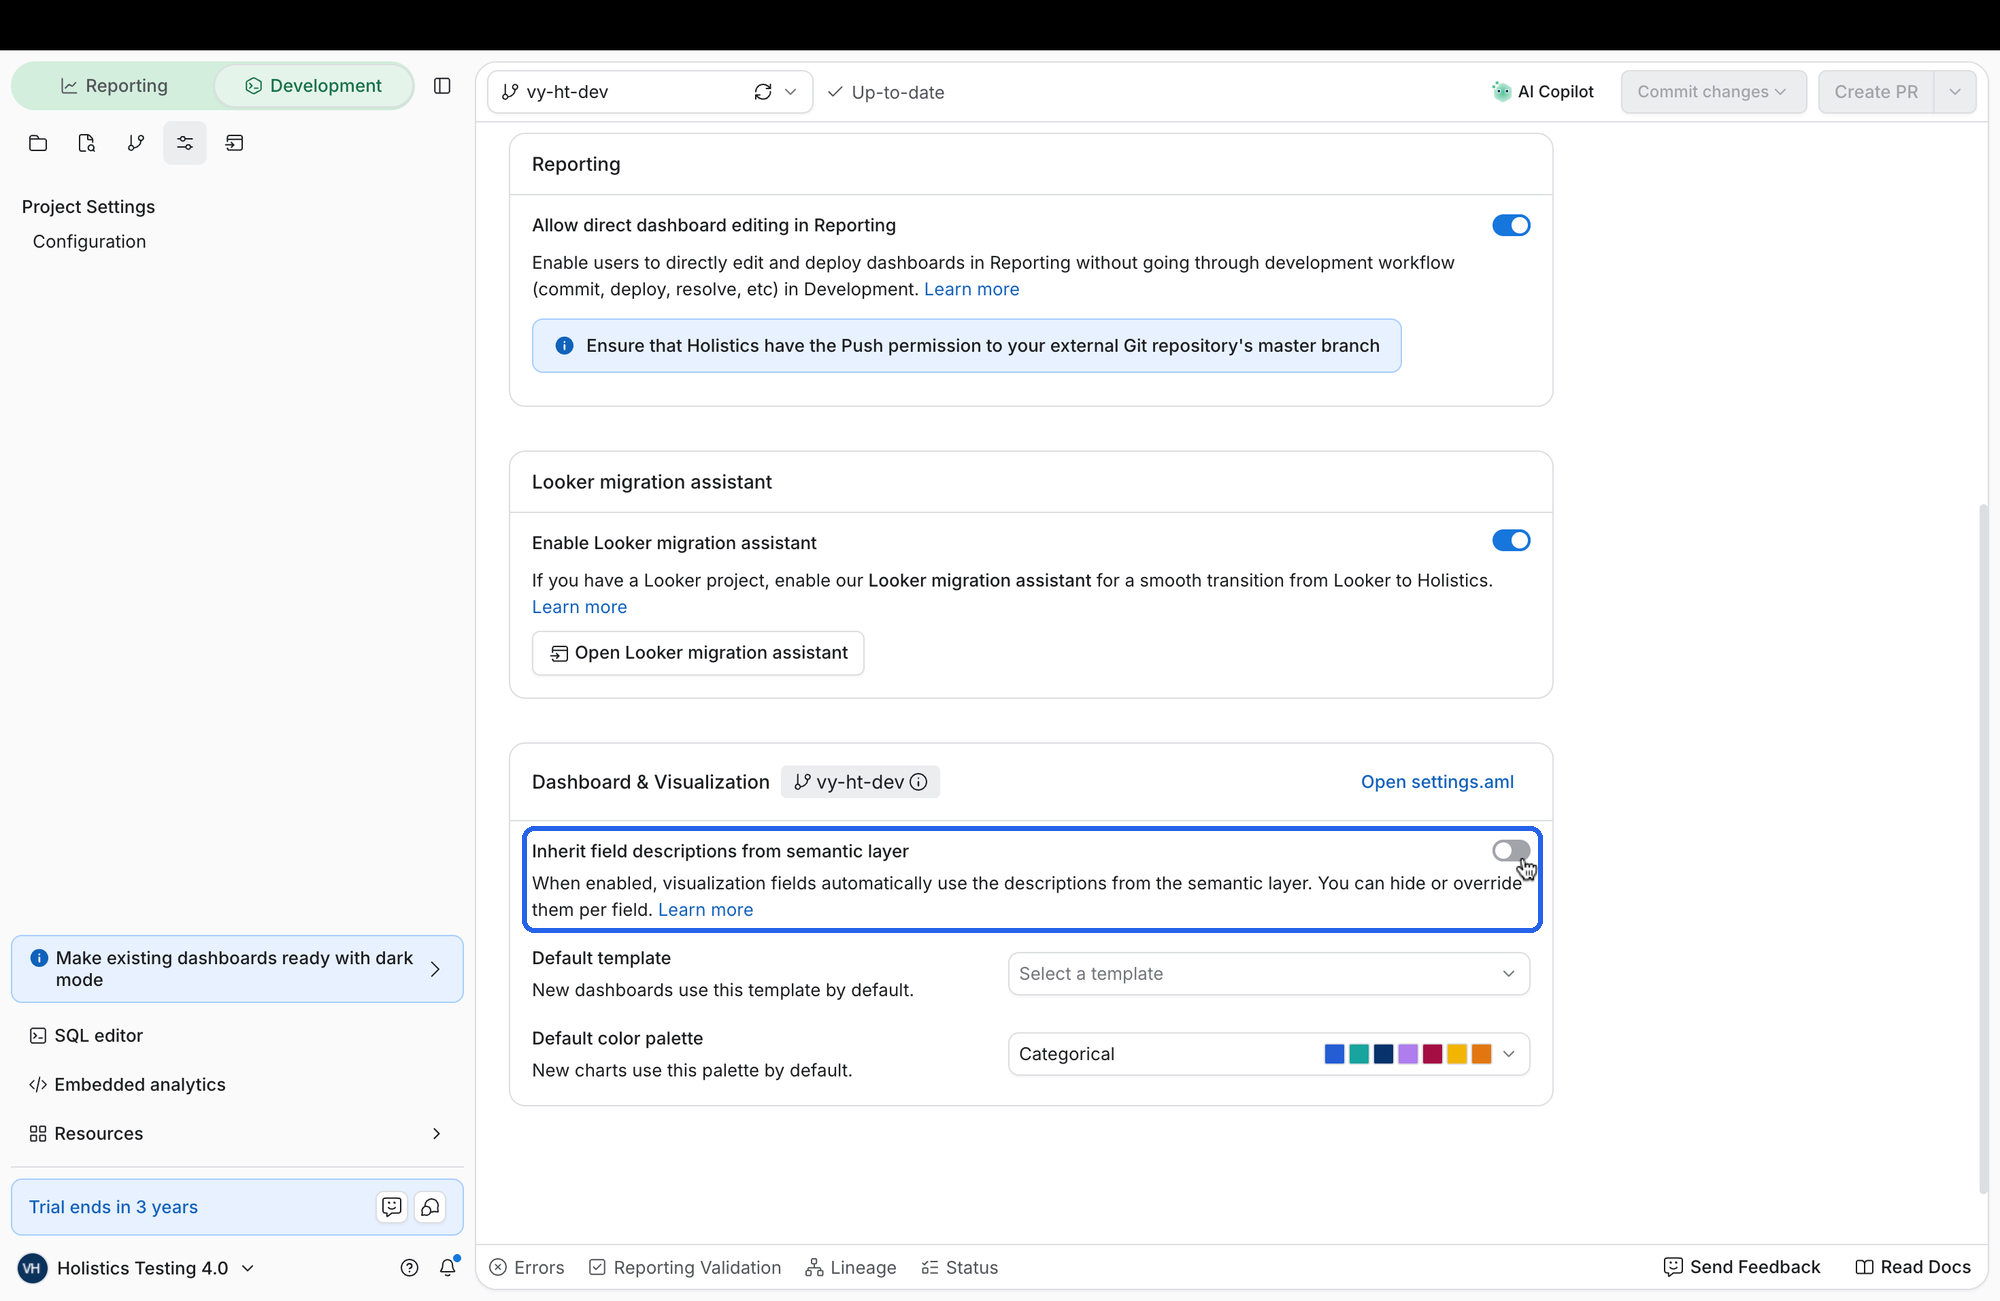Open the help question mark icon
This screenshot has width=2000, height=1301.
tap(409, 1268)
